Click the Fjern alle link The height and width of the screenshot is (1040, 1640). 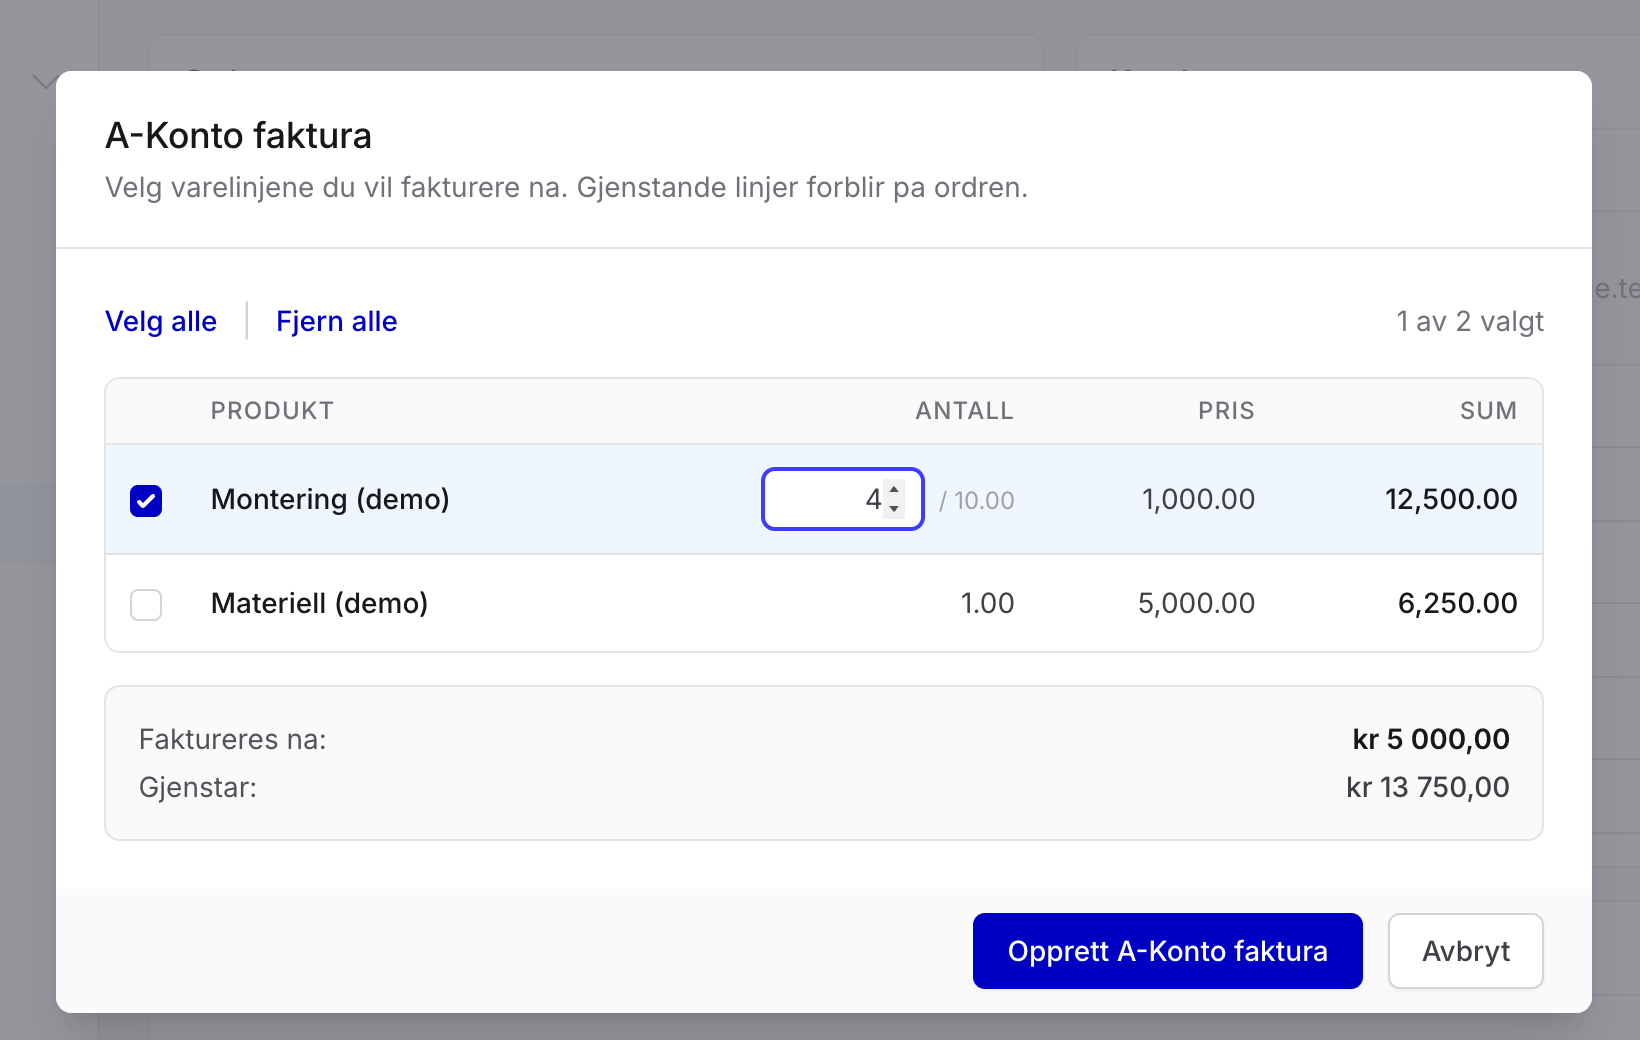pyautogui.click(x=337, y=321)
